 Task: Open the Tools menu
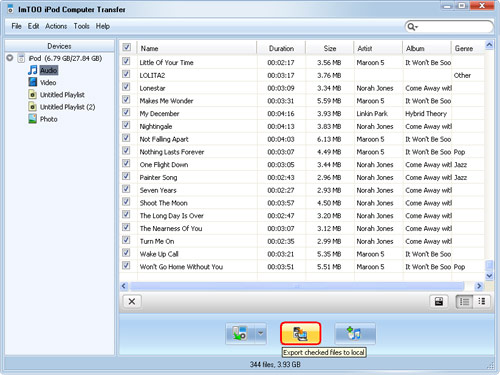pos(81,26)
